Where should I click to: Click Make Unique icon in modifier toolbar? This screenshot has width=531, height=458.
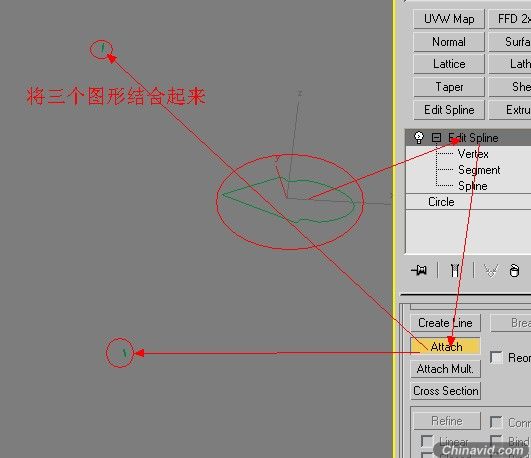[491, 270]
